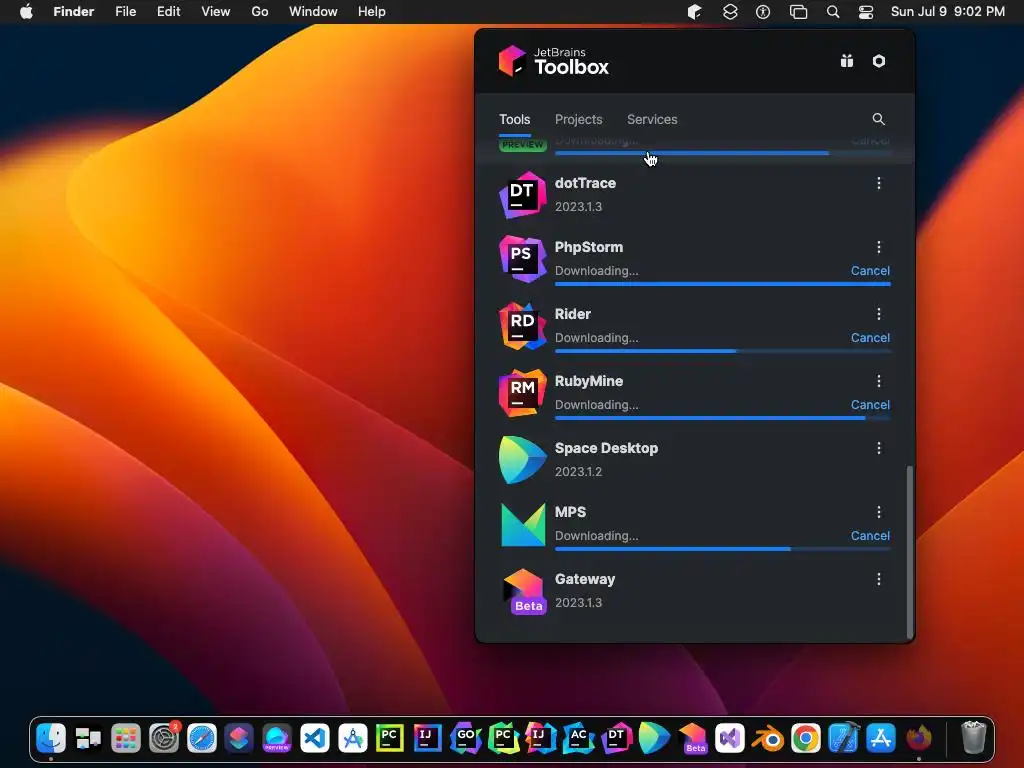Open the Window menu in the menu bar
Screen dimensions: 1024x768
[313, 12]
